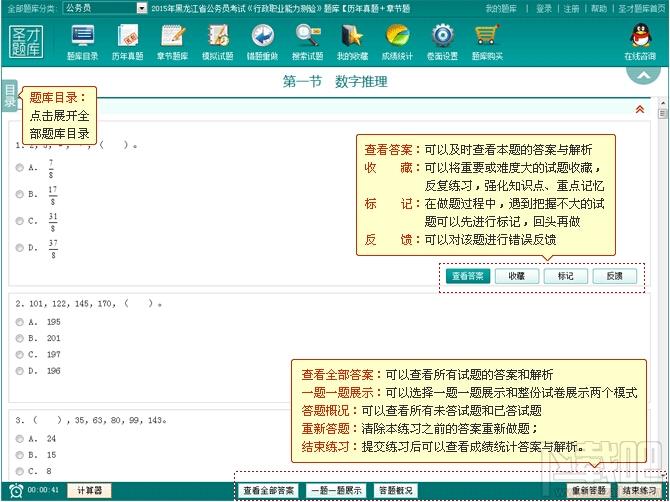Go to 圣才题库首页 link
Viewport: 670px width, 502px height.
(641, 9)
